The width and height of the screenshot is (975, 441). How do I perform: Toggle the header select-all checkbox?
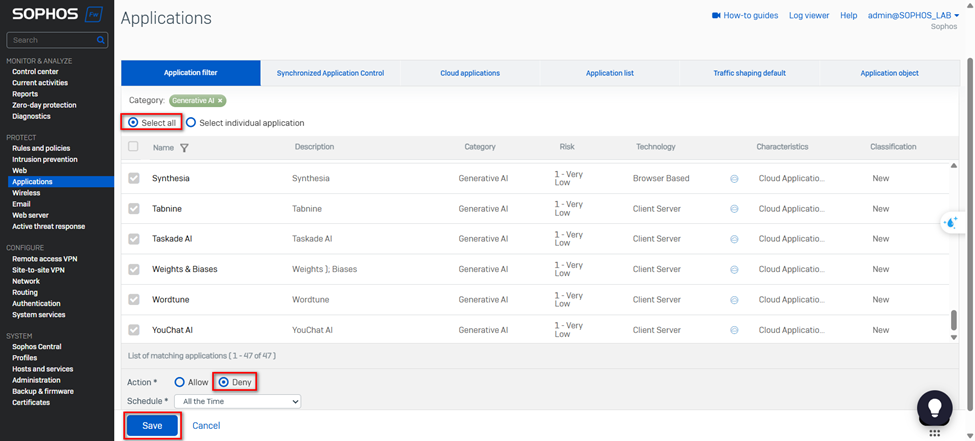(x=134, y=147)
